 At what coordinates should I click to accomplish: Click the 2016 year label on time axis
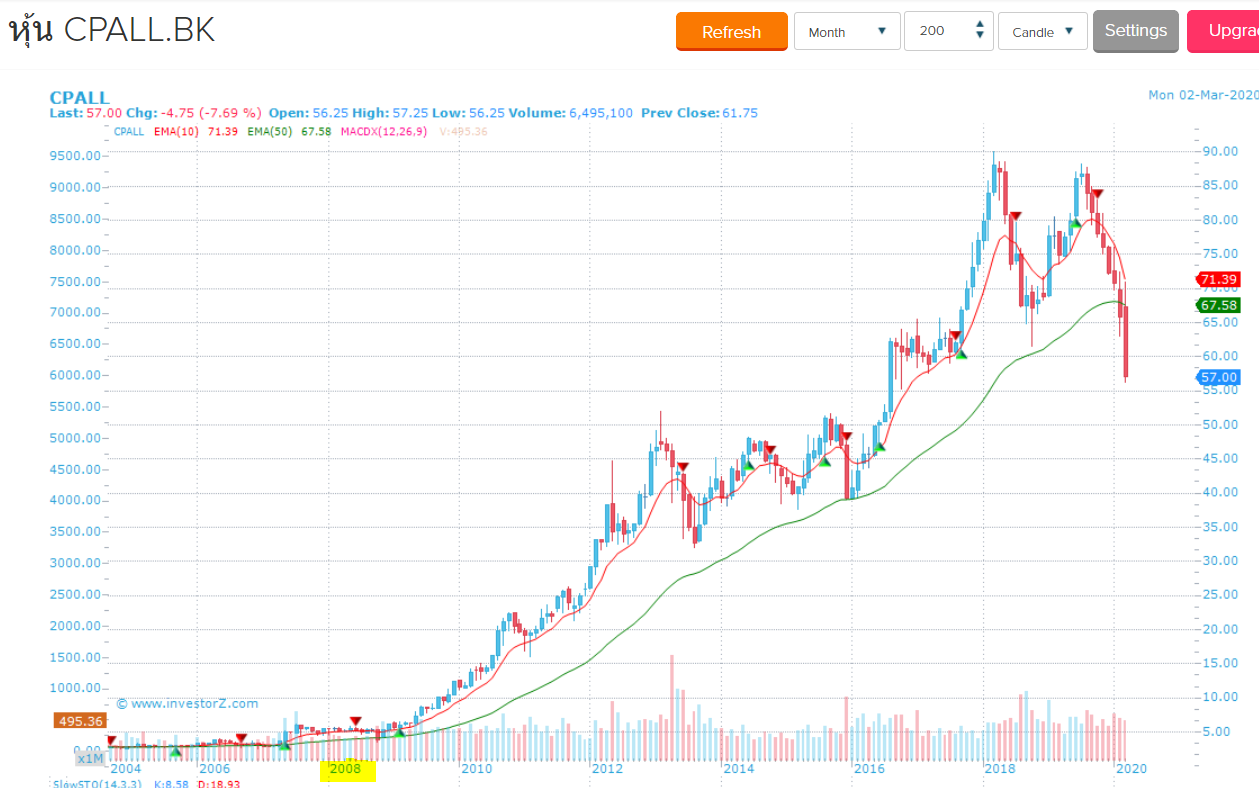(x=869, y=768)
